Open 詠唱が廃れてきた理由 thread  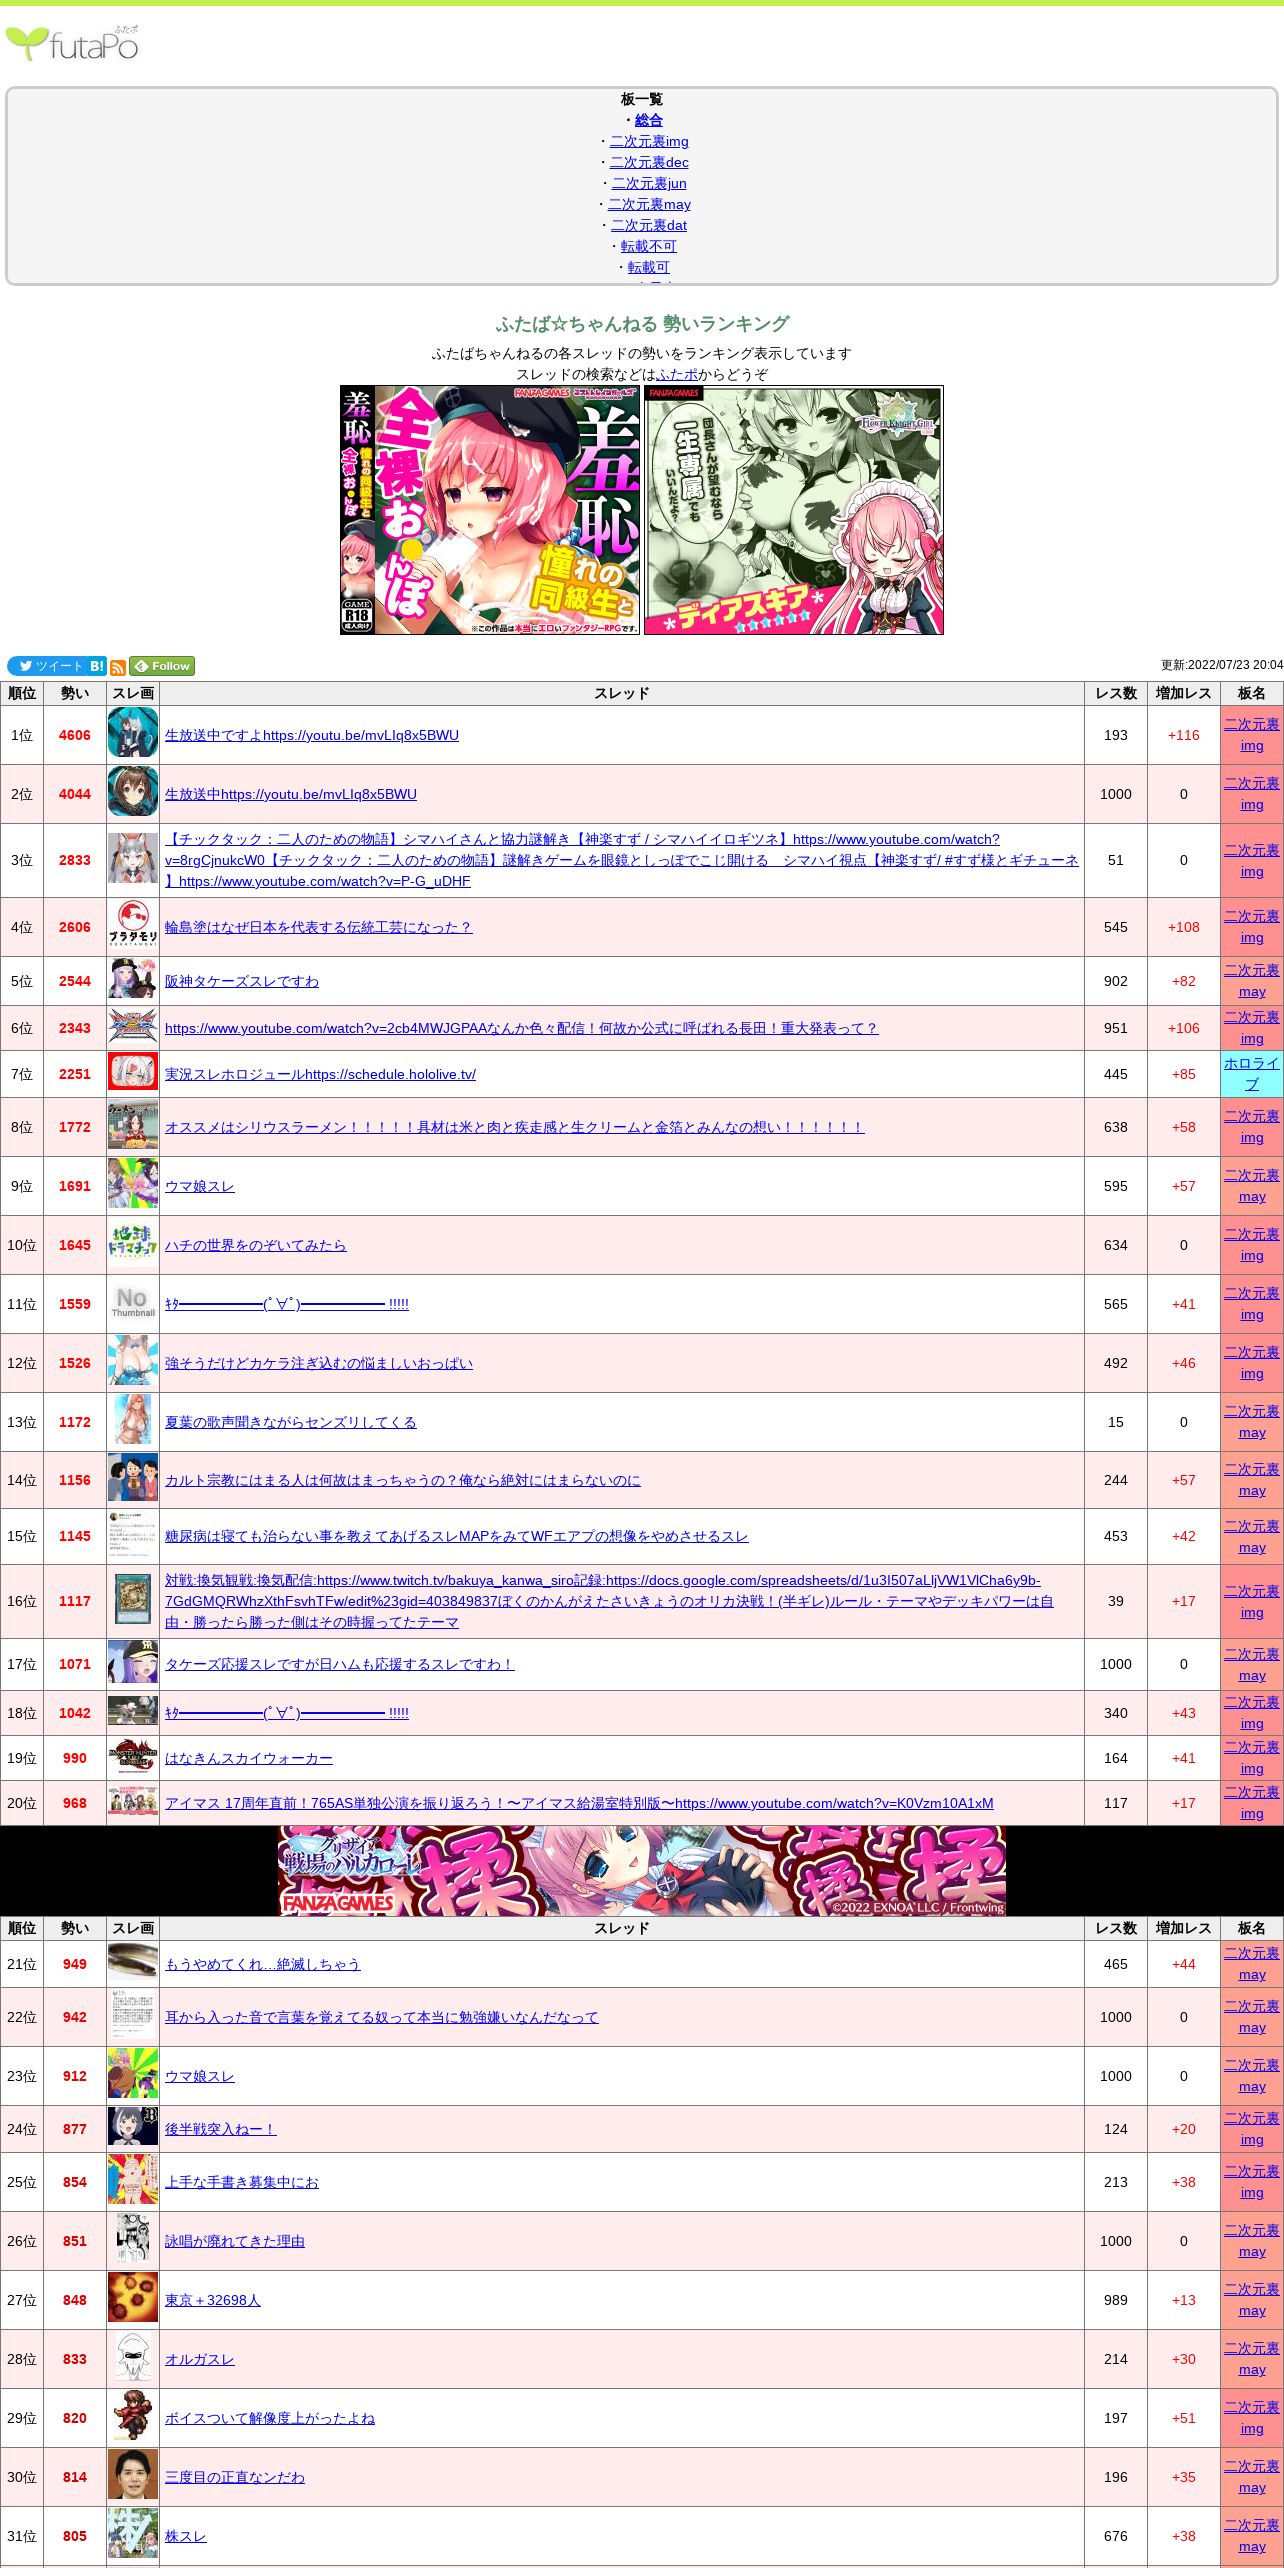235,2241
